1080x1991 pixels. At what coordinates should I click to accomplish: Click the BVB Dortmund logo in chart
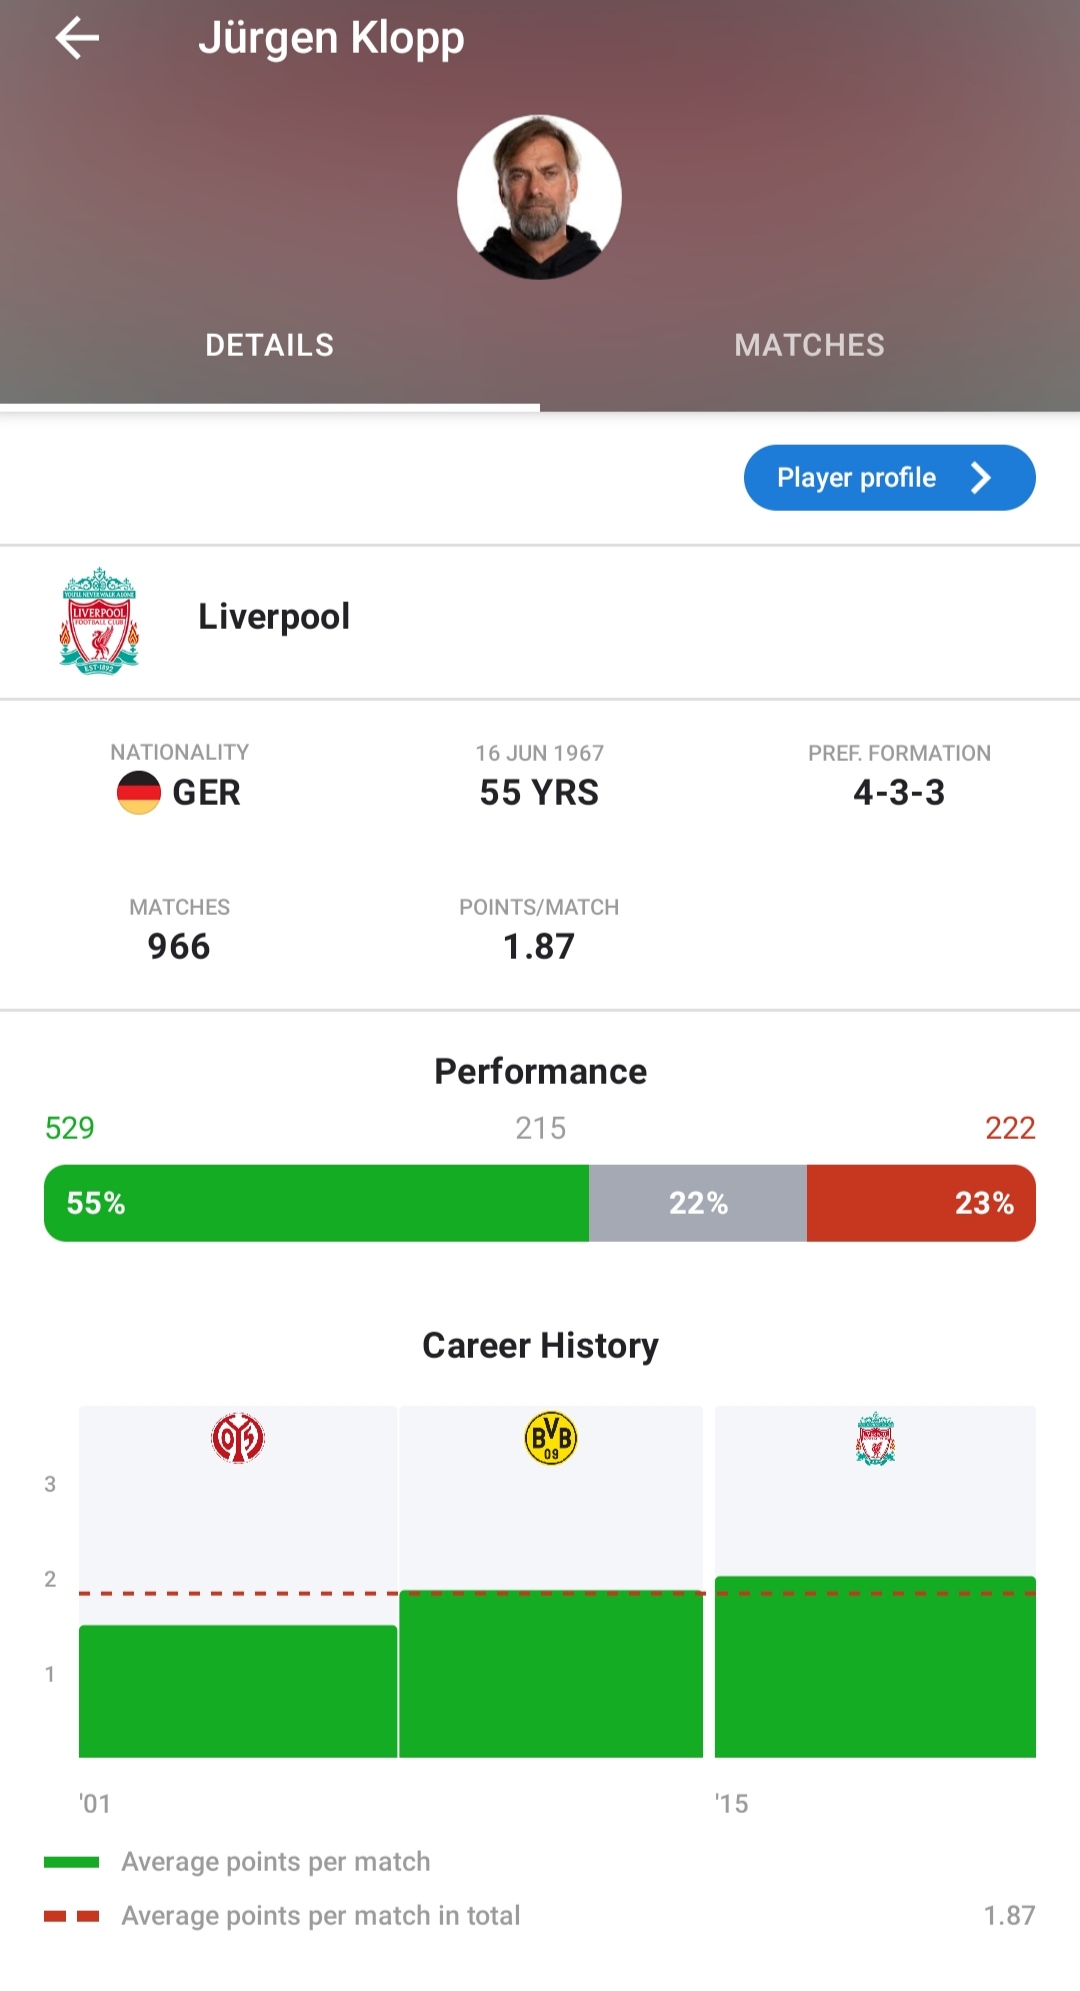[551, 1438]
